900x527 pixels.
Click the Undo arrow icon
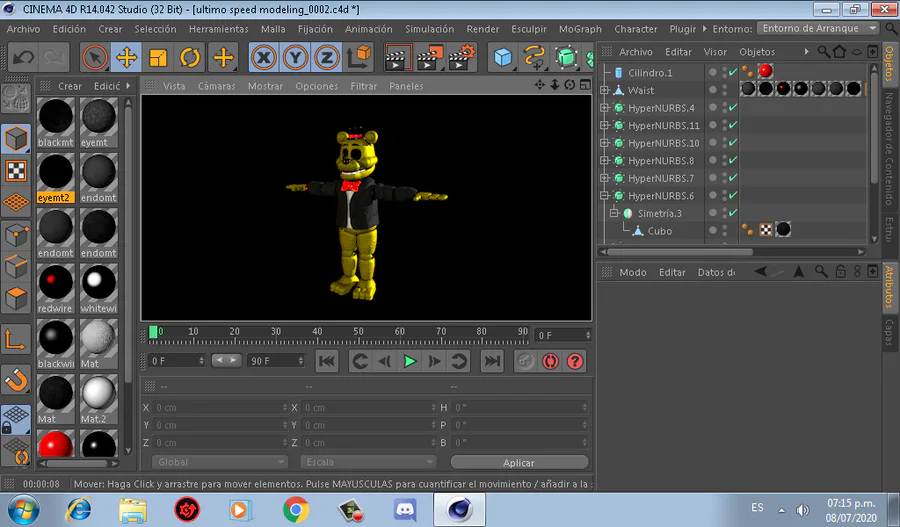tap(23, 57)
